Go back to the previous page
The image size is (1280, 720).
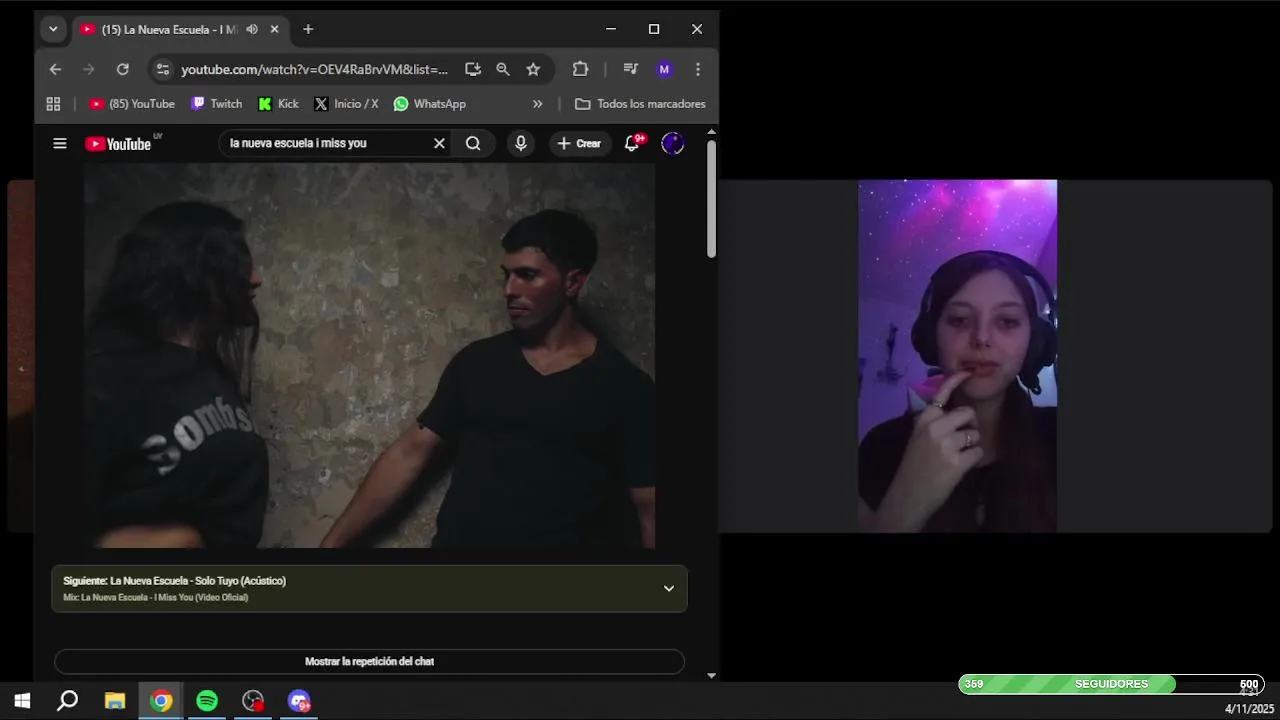[x=55, y=69]
